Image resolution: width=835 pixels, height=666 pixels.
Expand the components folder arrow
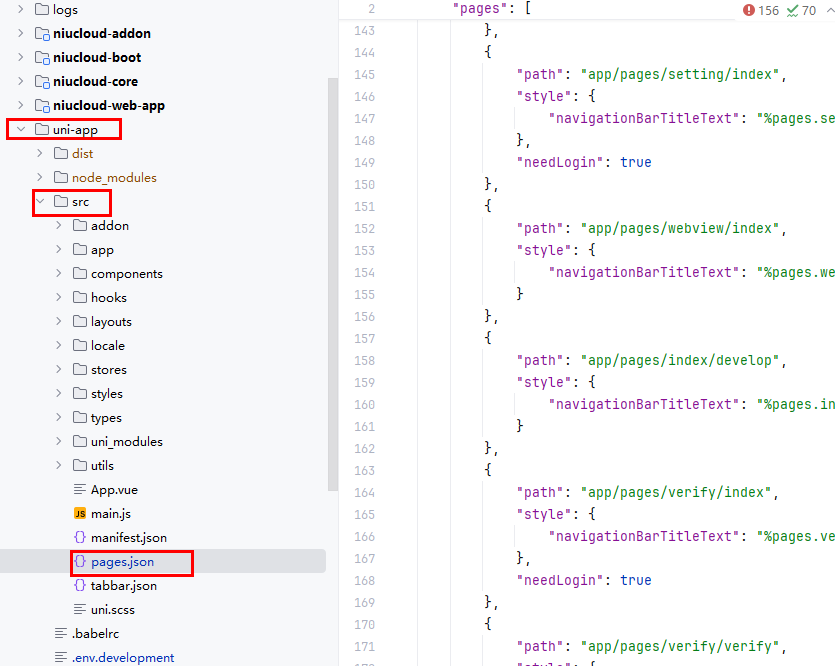point(59,274)
